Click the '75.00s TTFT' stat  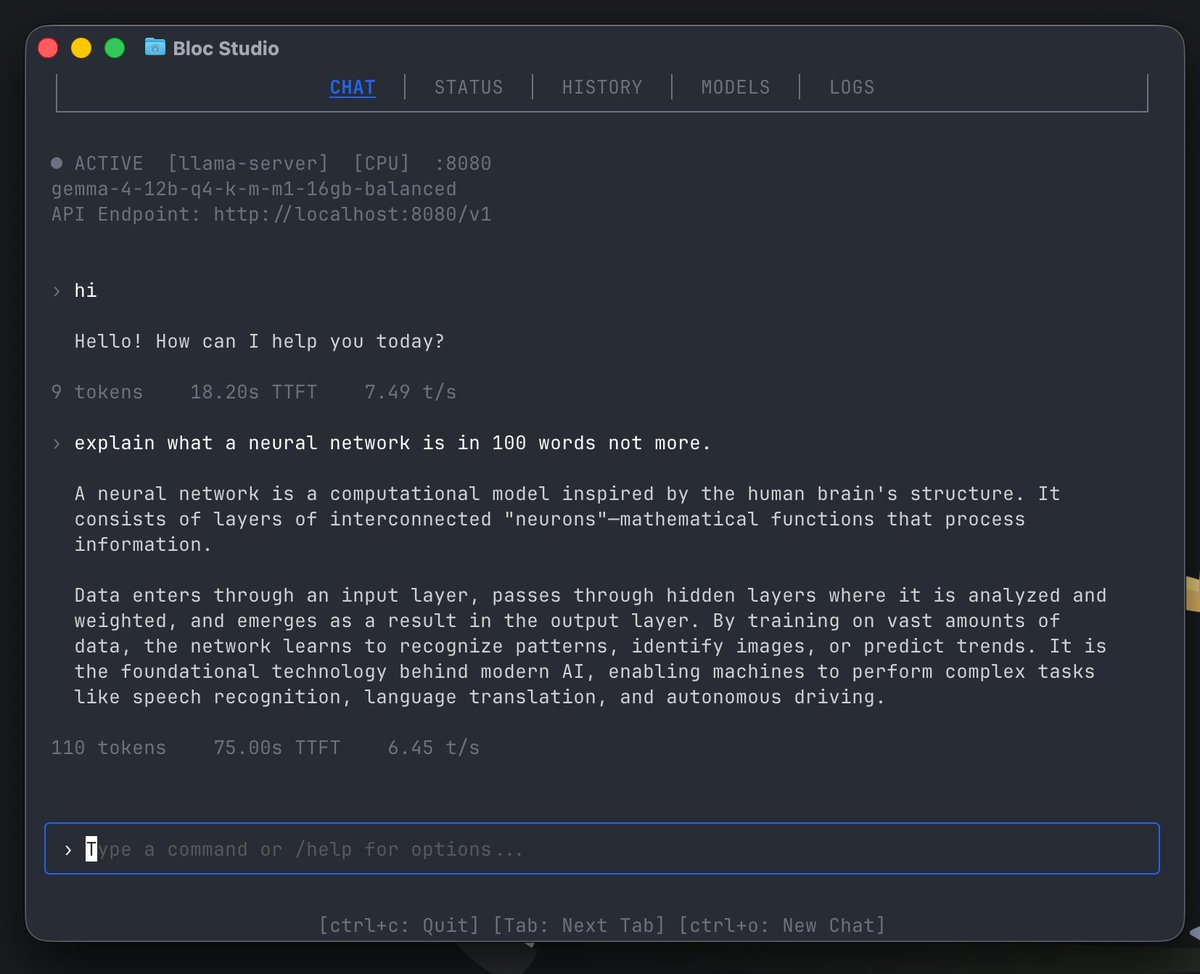(277, 747)
